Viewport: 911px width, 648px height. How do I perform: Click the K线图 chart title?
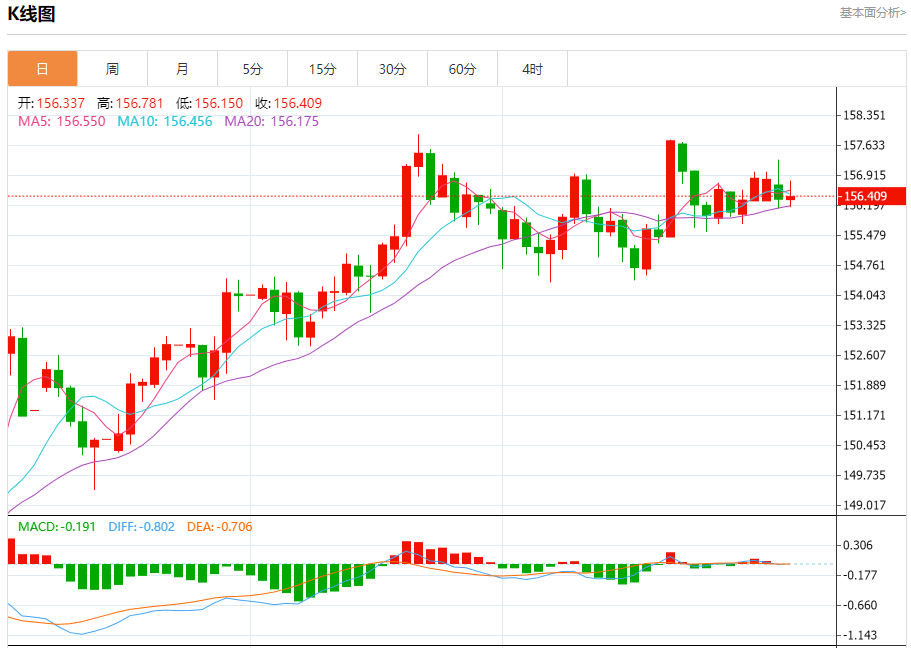click(31, 14)
